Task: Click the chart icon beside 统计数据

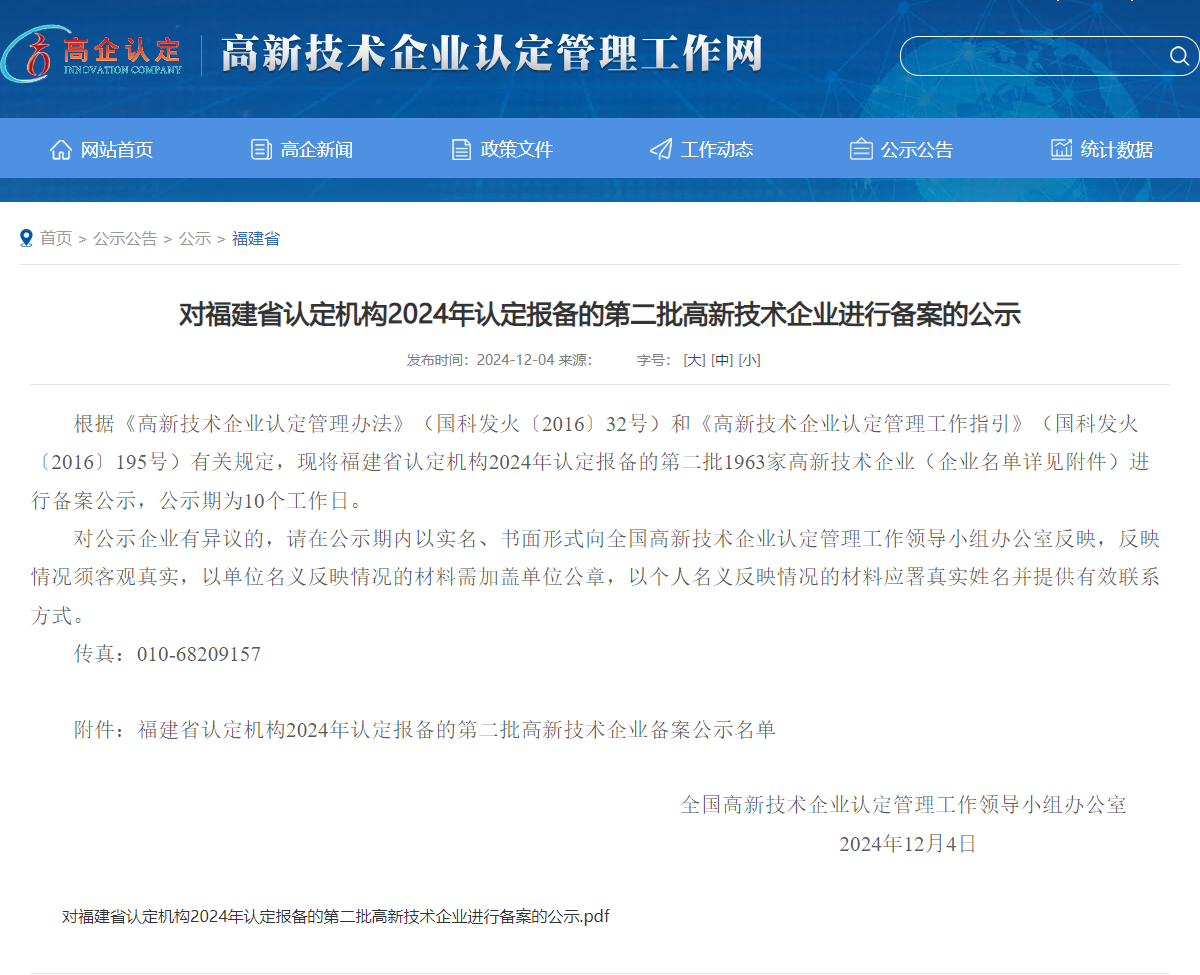Action: (1061, 149)
